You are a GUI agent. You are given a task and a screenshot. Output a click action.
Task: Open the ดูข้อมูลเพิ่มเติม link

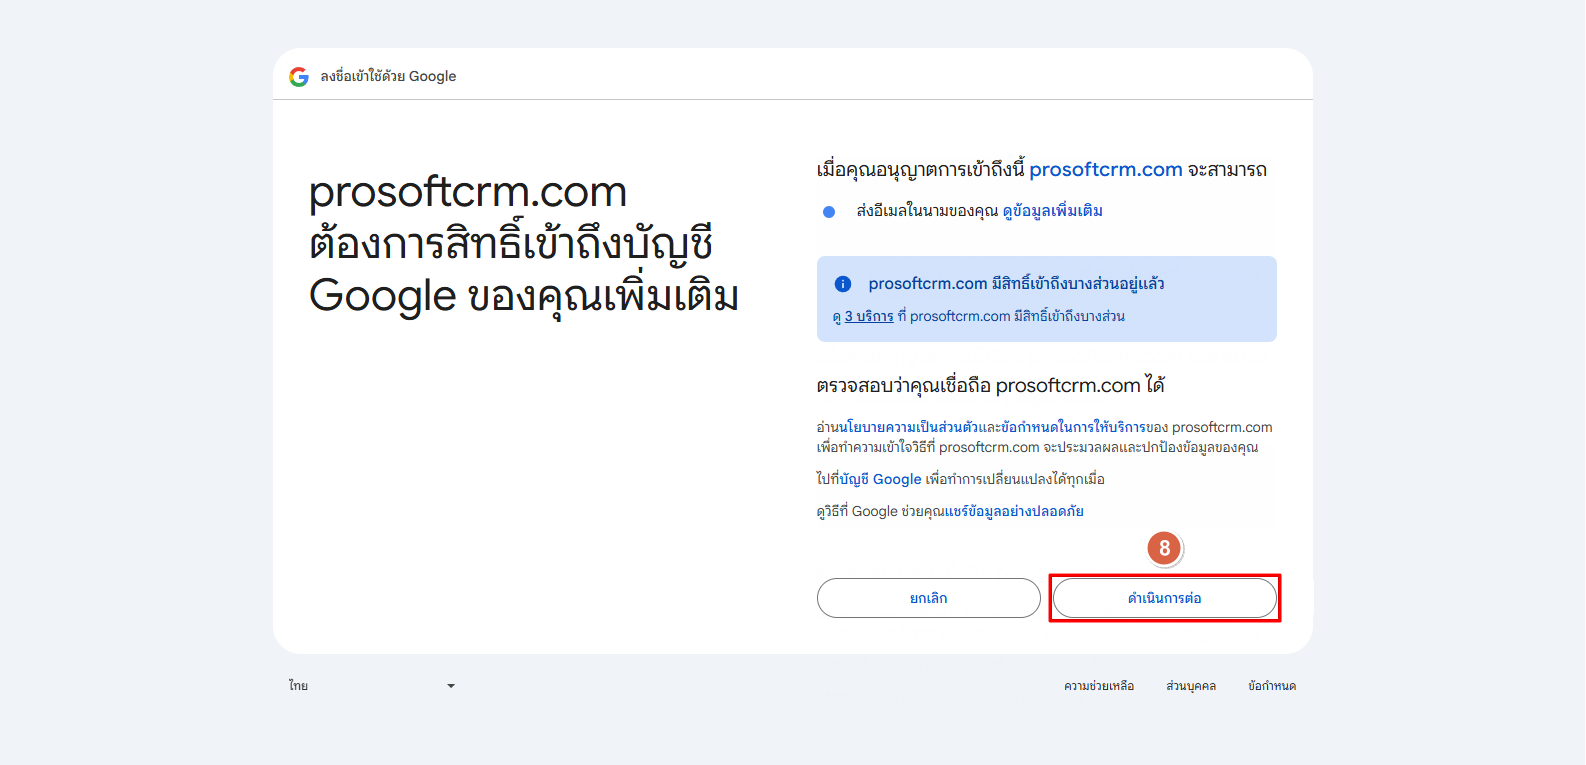tap(1052, 211)
